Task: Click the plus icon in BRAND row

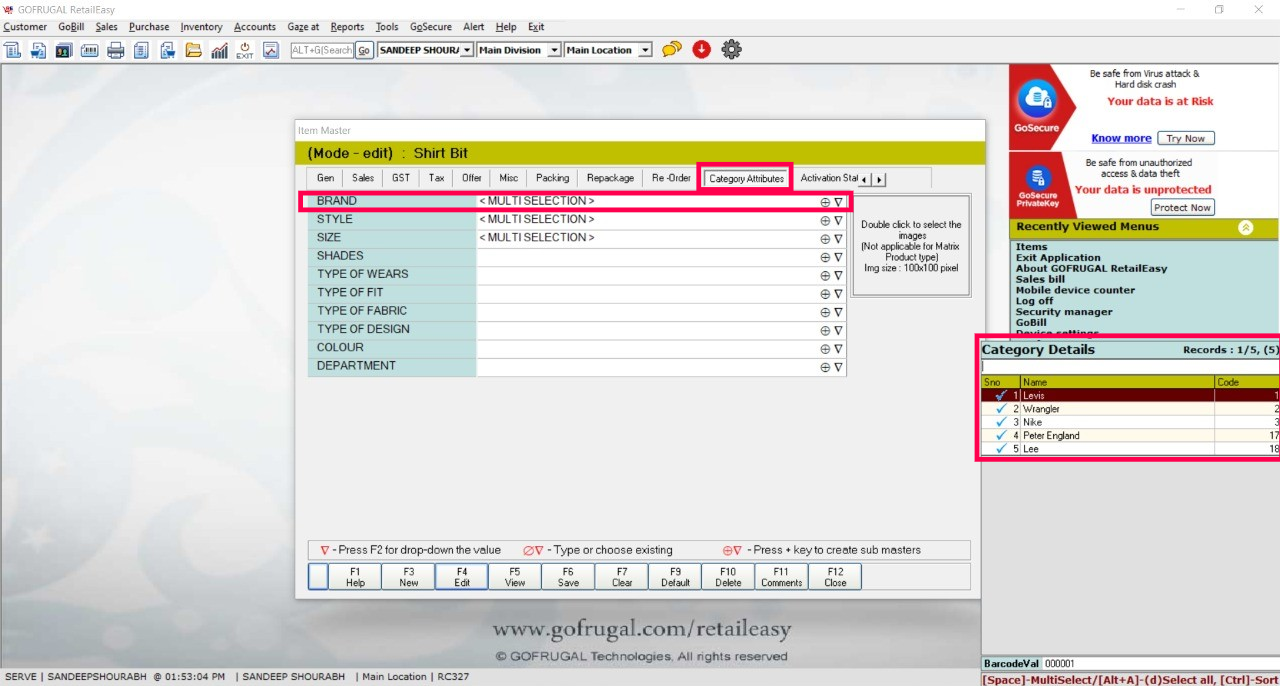Action: (x=825, y=202)
